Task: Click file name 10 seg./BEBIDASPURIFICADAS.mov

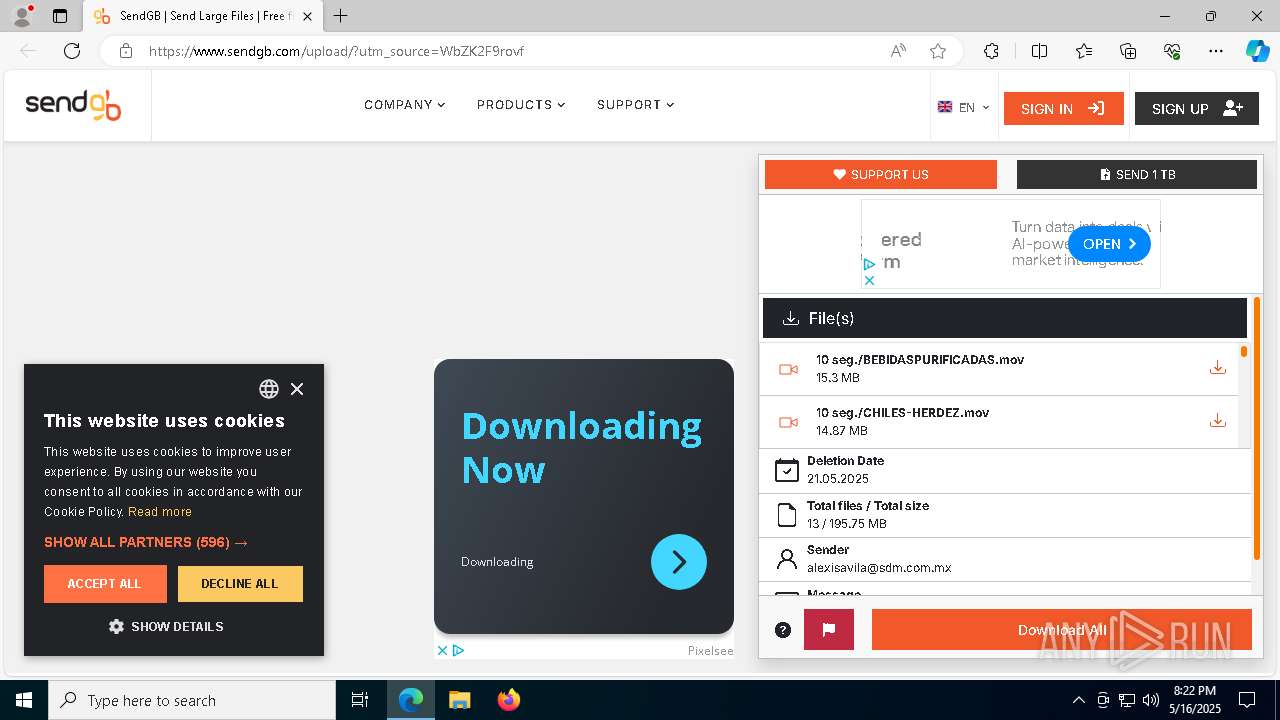Action: (920, 359)
